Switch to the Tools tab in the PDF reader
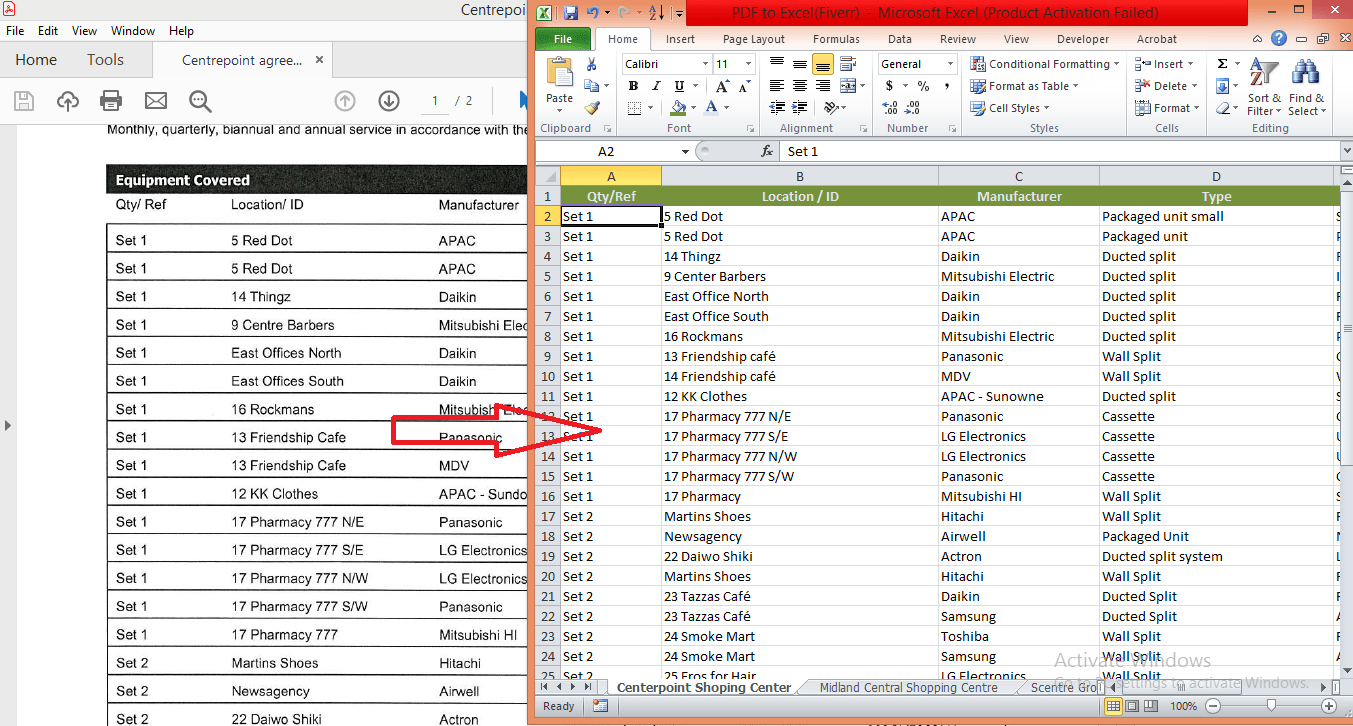The width and height of the screenshot is (1353, 726). [105, 60]
